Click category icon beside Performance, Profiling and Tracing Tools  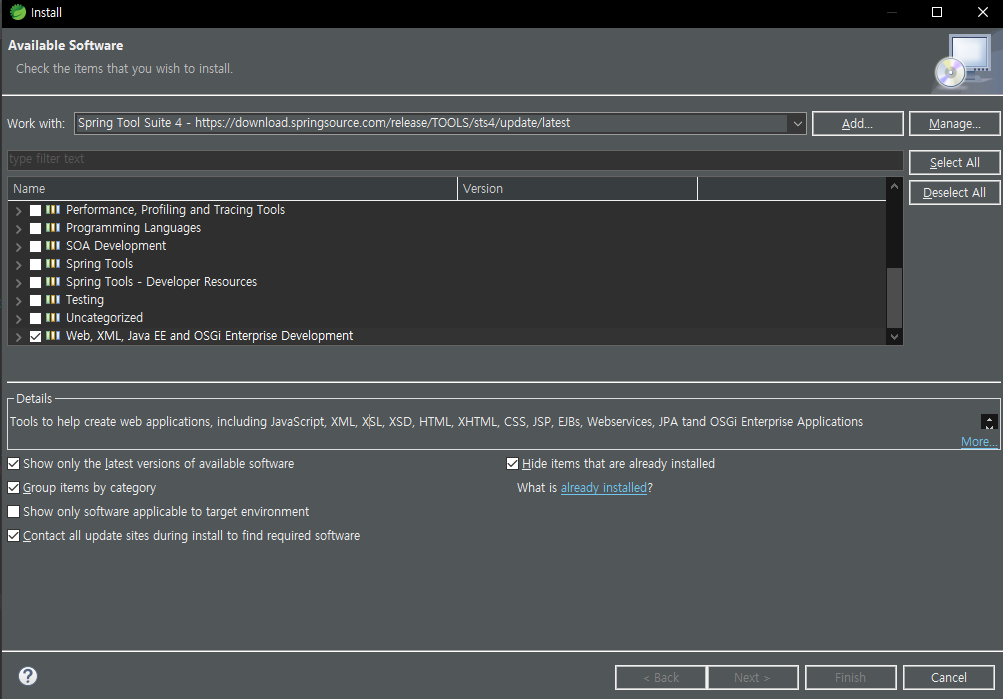click(53, 210)
